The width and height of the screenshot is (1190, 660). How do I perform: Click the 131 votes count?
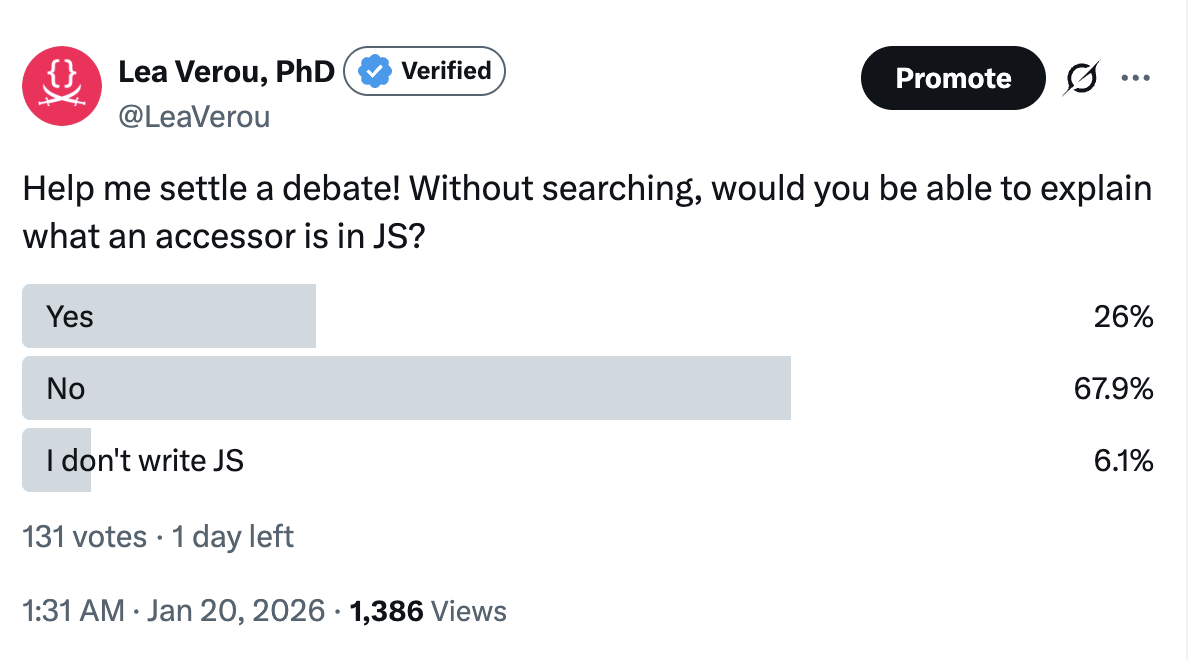(84, 537)
